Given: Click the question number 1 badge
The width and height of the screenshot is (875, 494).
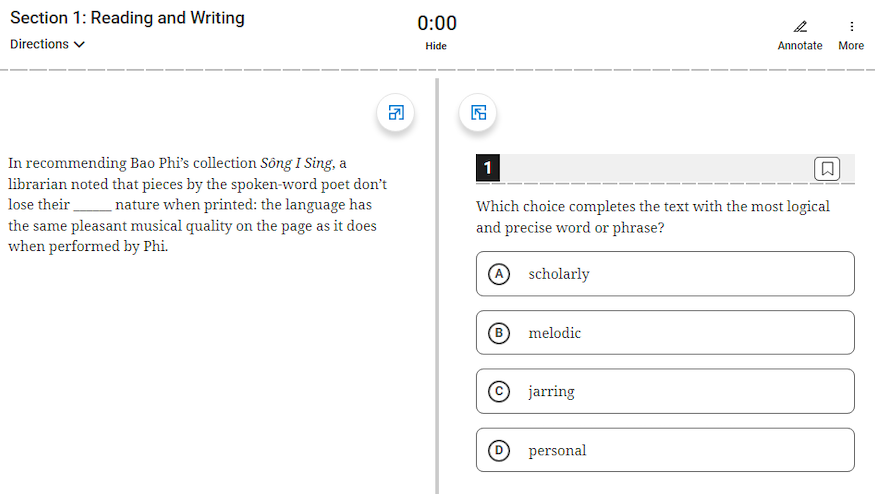Looking at the screenshot, I should click(487, 168).
